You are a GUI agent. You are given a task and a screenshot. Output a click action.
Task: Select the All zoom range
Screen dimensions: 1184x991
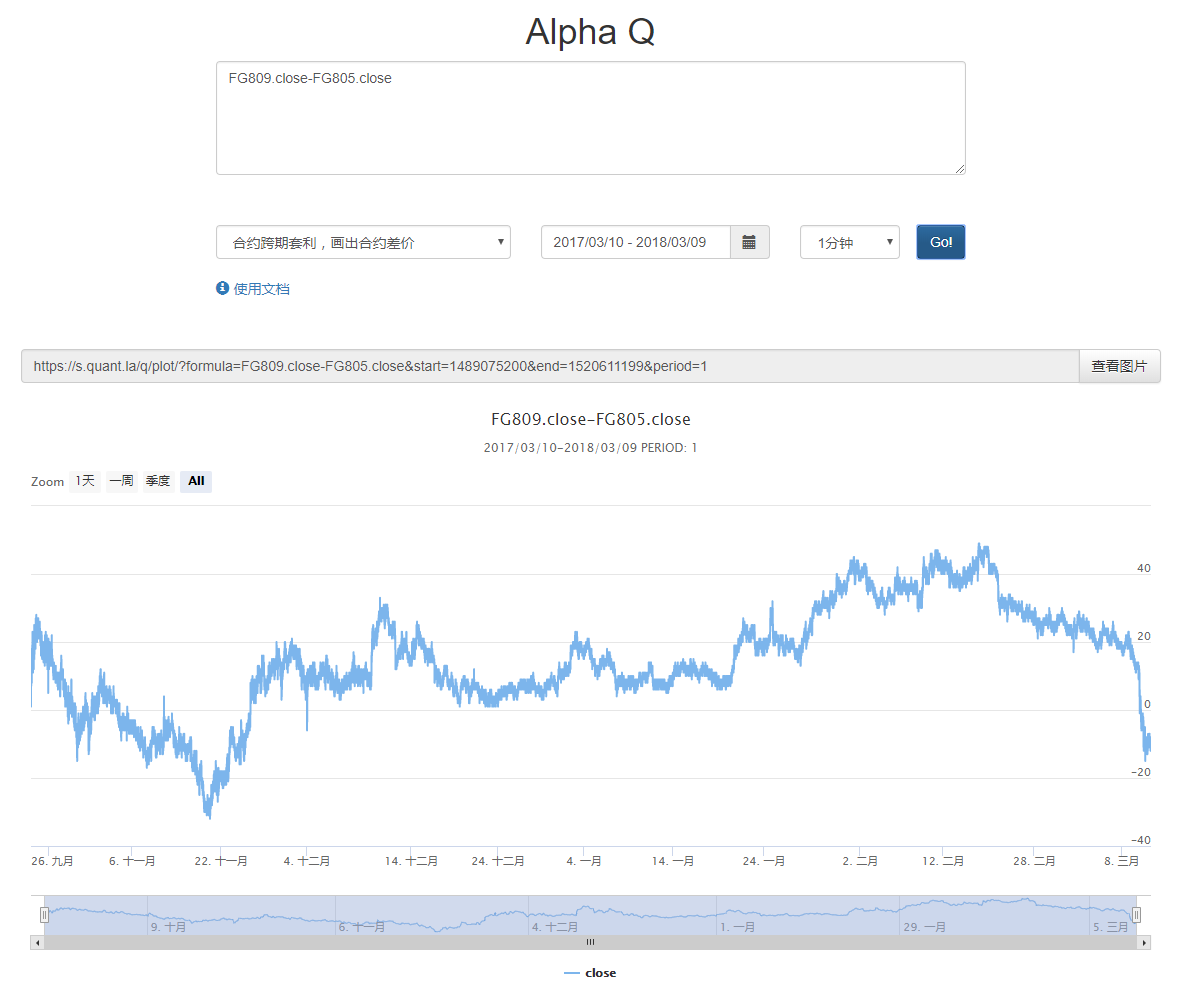coord(196,481)
